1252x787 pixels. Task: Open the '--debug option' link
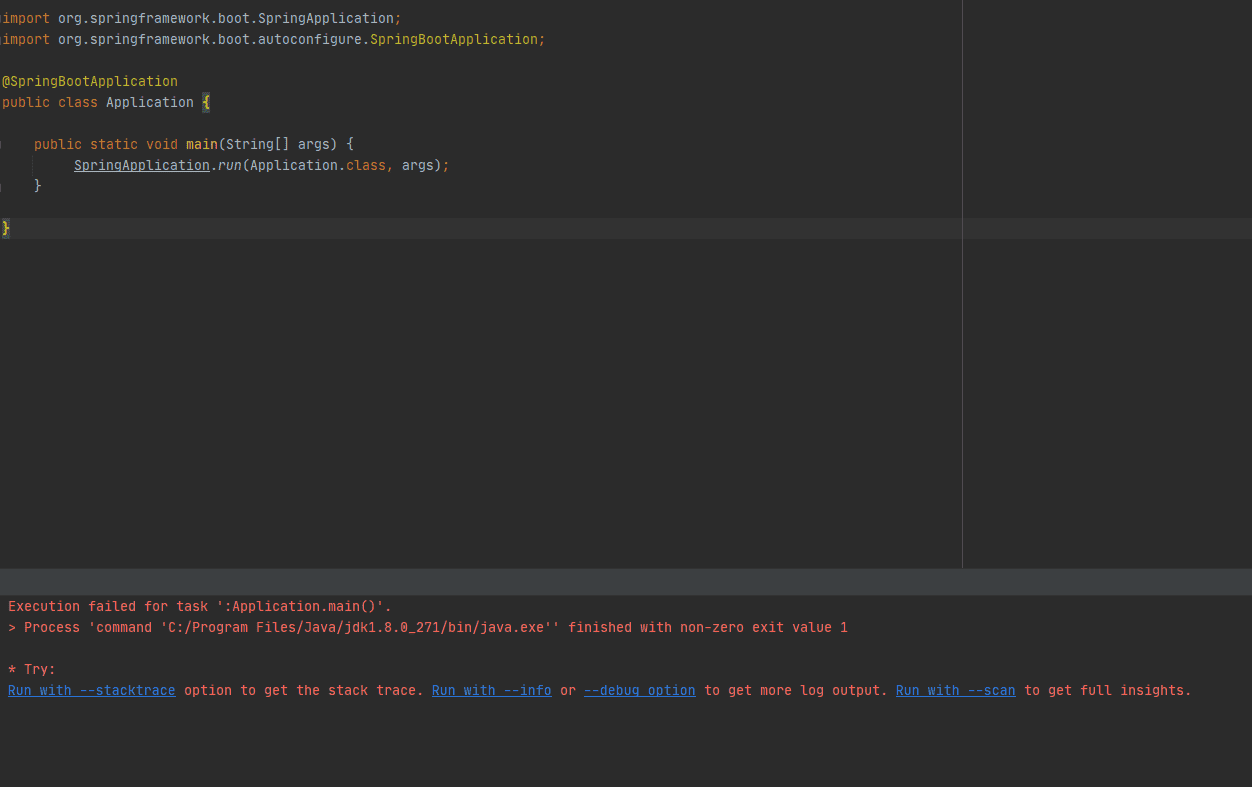(x=639, y=690)
